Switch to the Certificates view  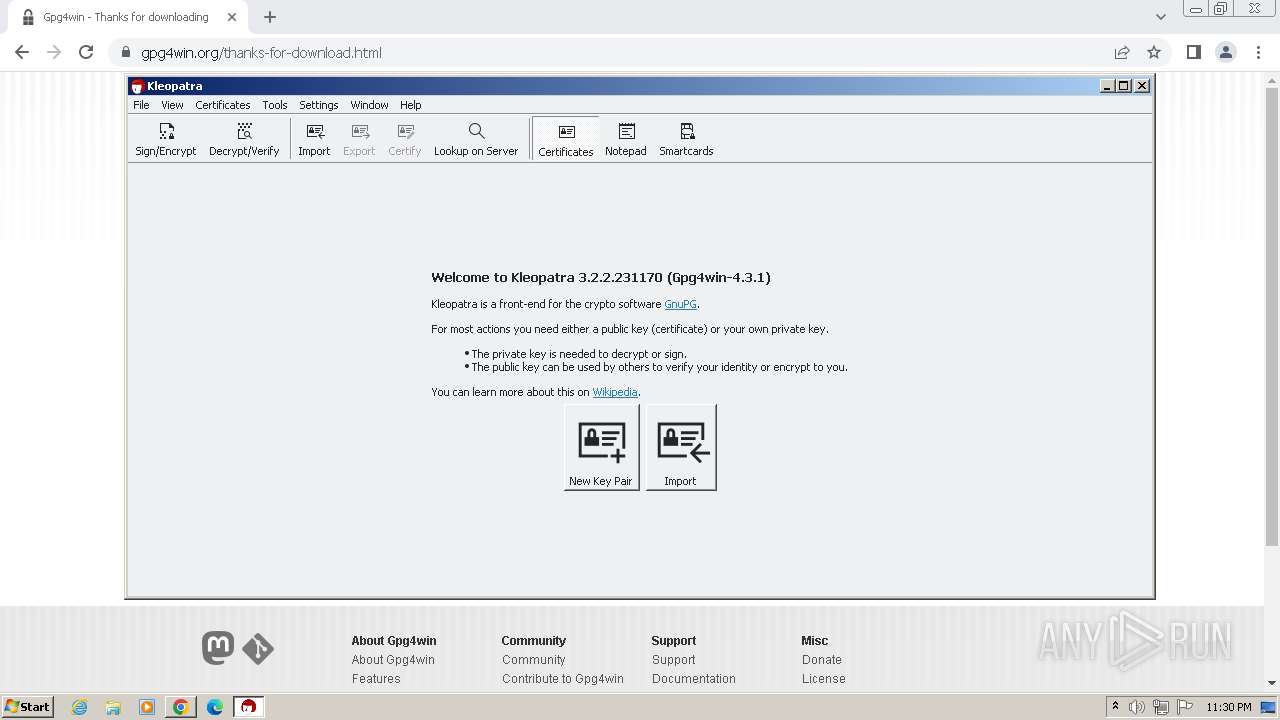[x=566, y=139]
